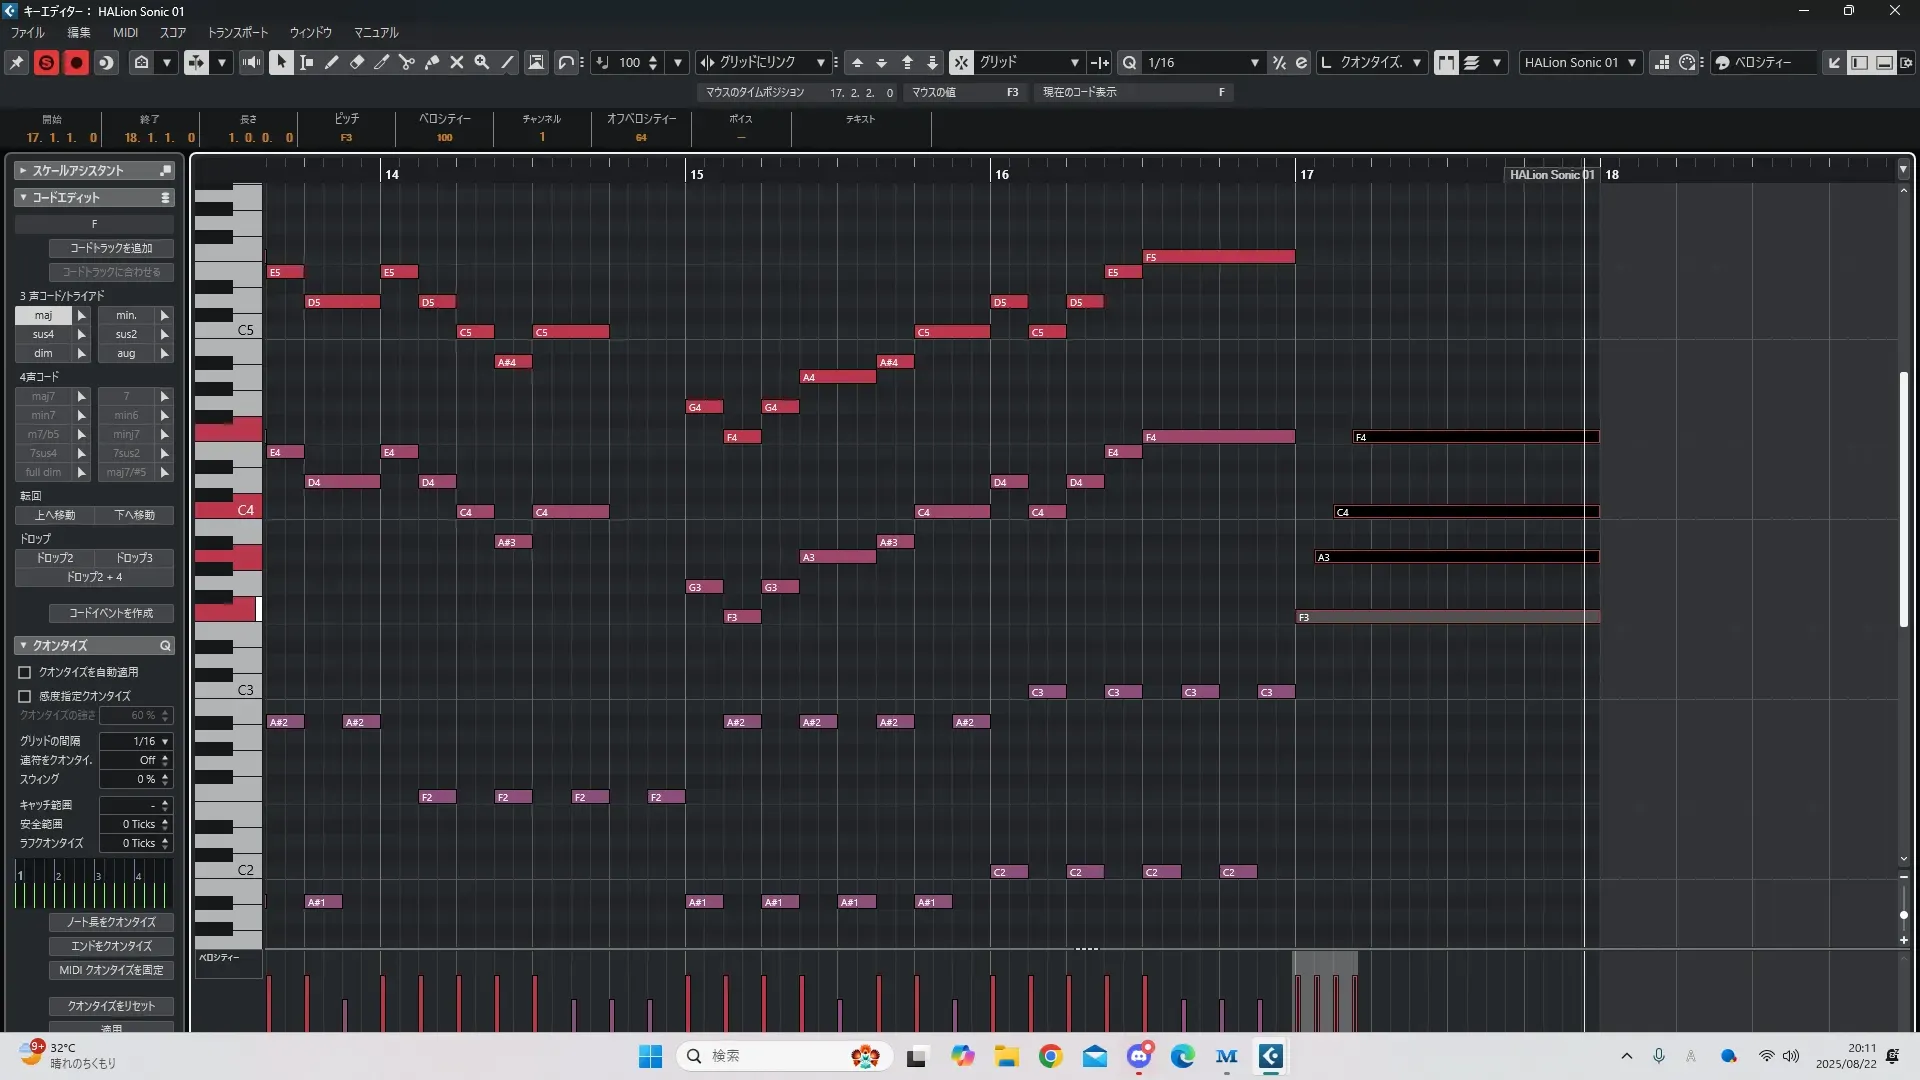The image size is (1920, 1080).
Task: Open the MIDI menu
Action: (125, 32)
